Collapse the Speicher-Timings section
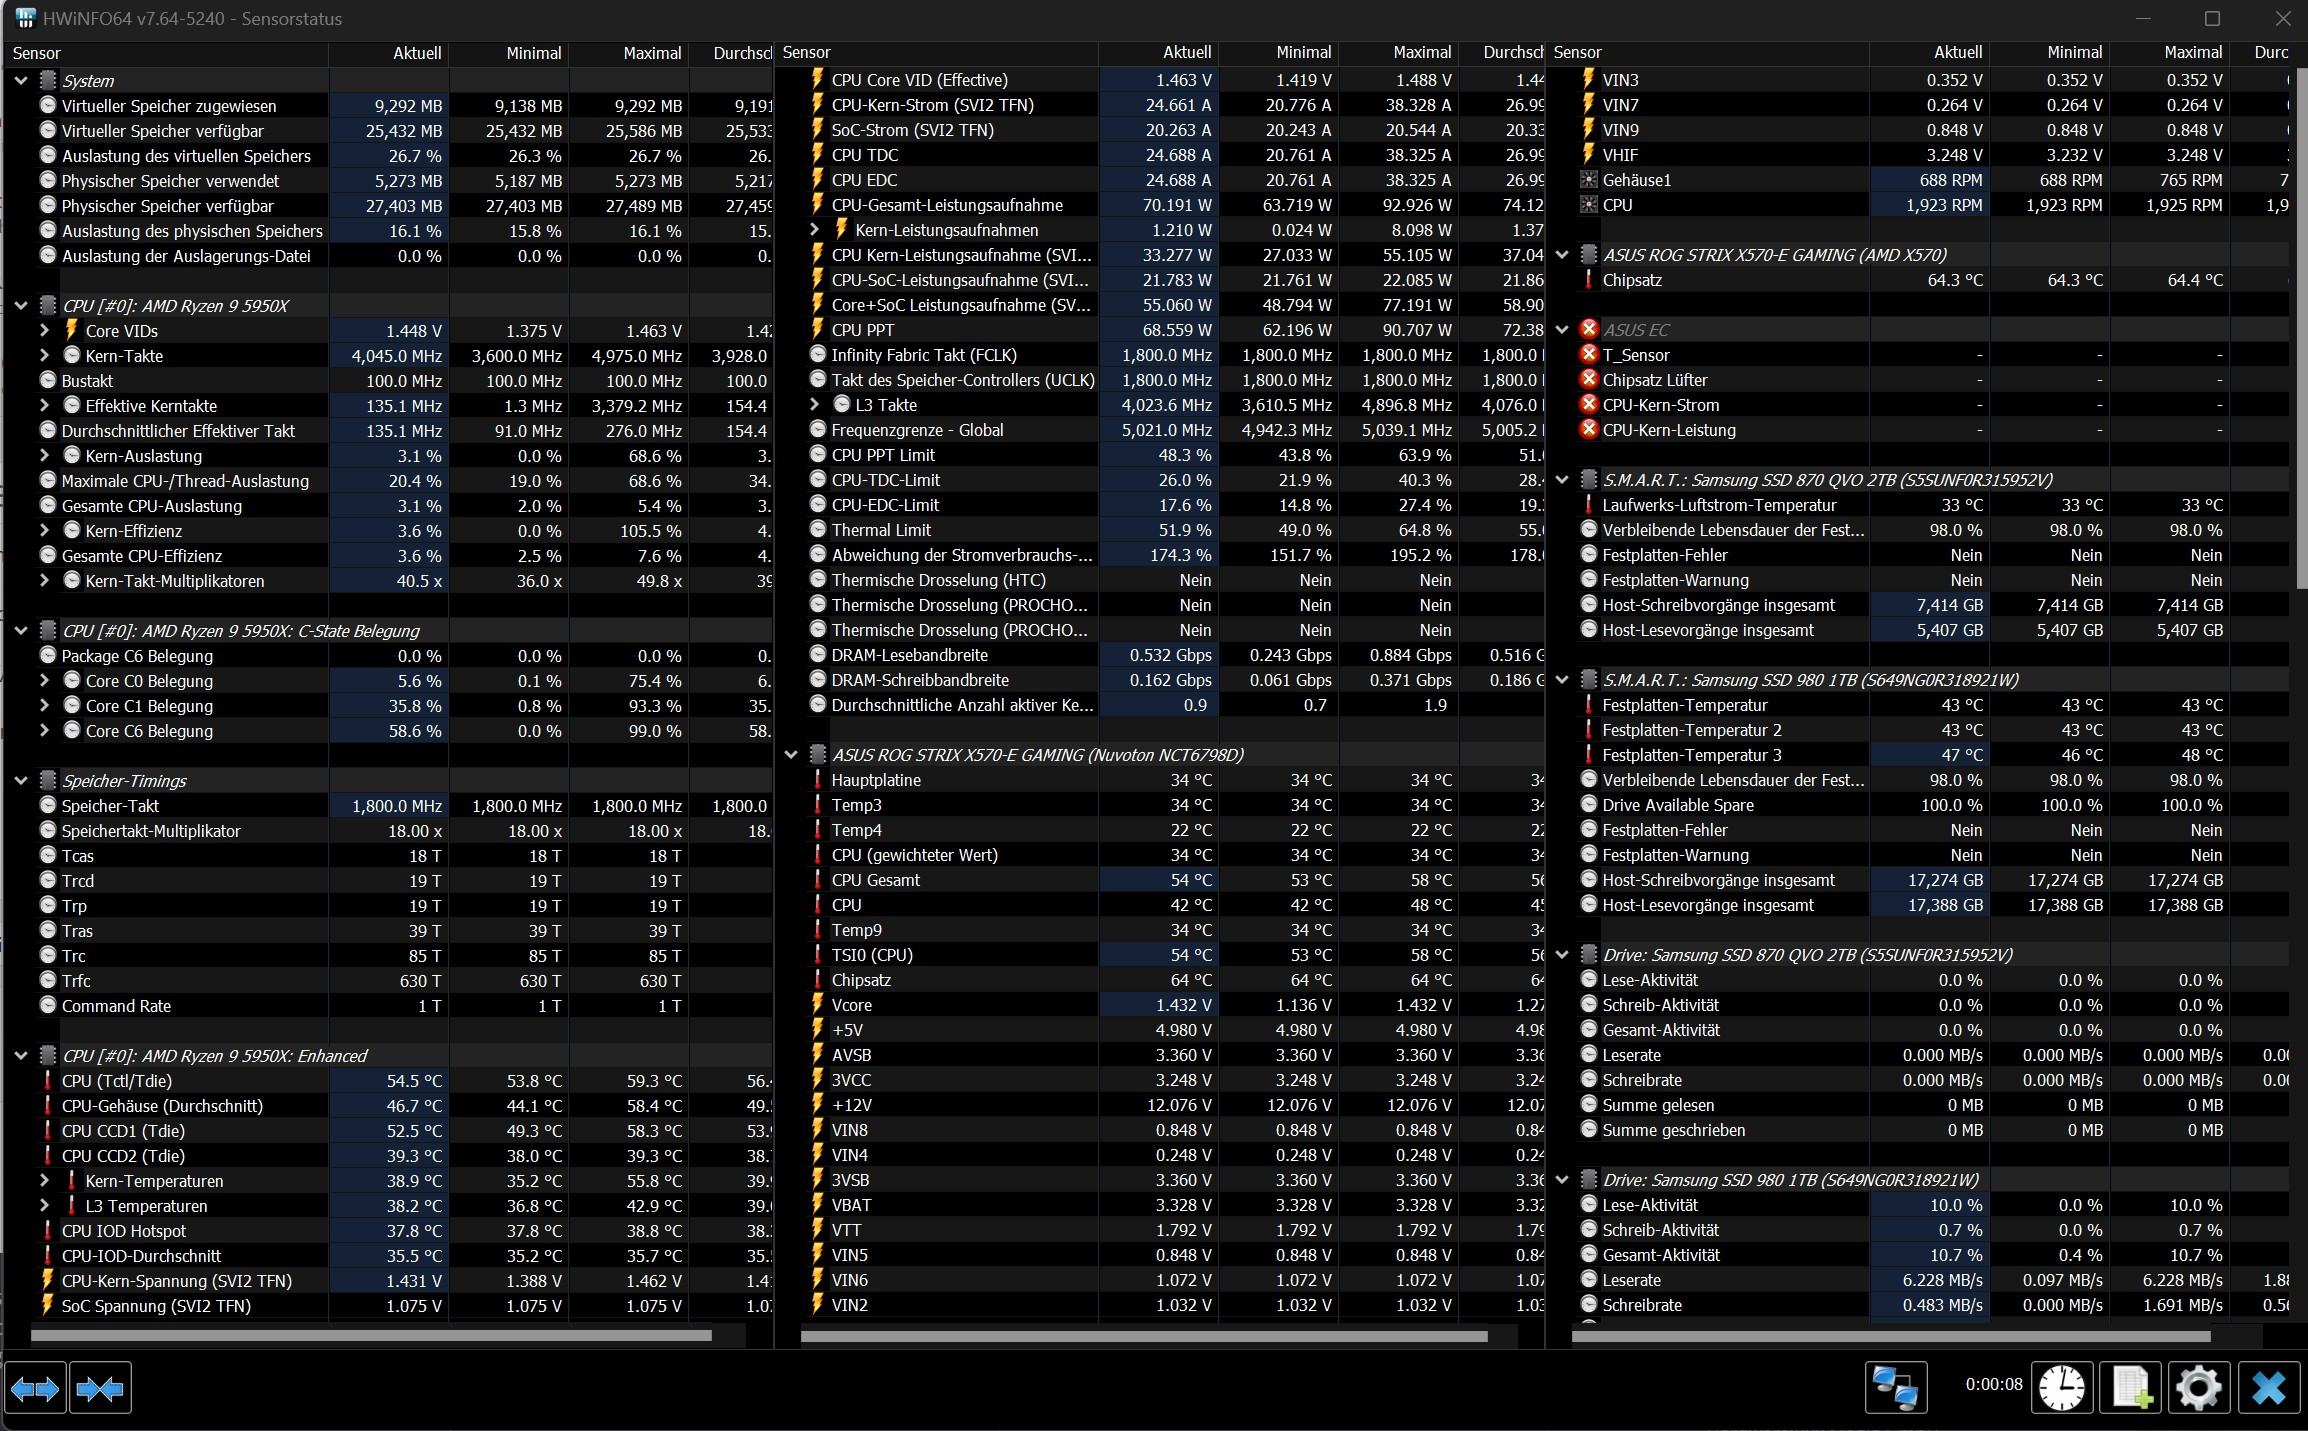The height and width of the screenshot is (1431, 2308). coord(21,780)
